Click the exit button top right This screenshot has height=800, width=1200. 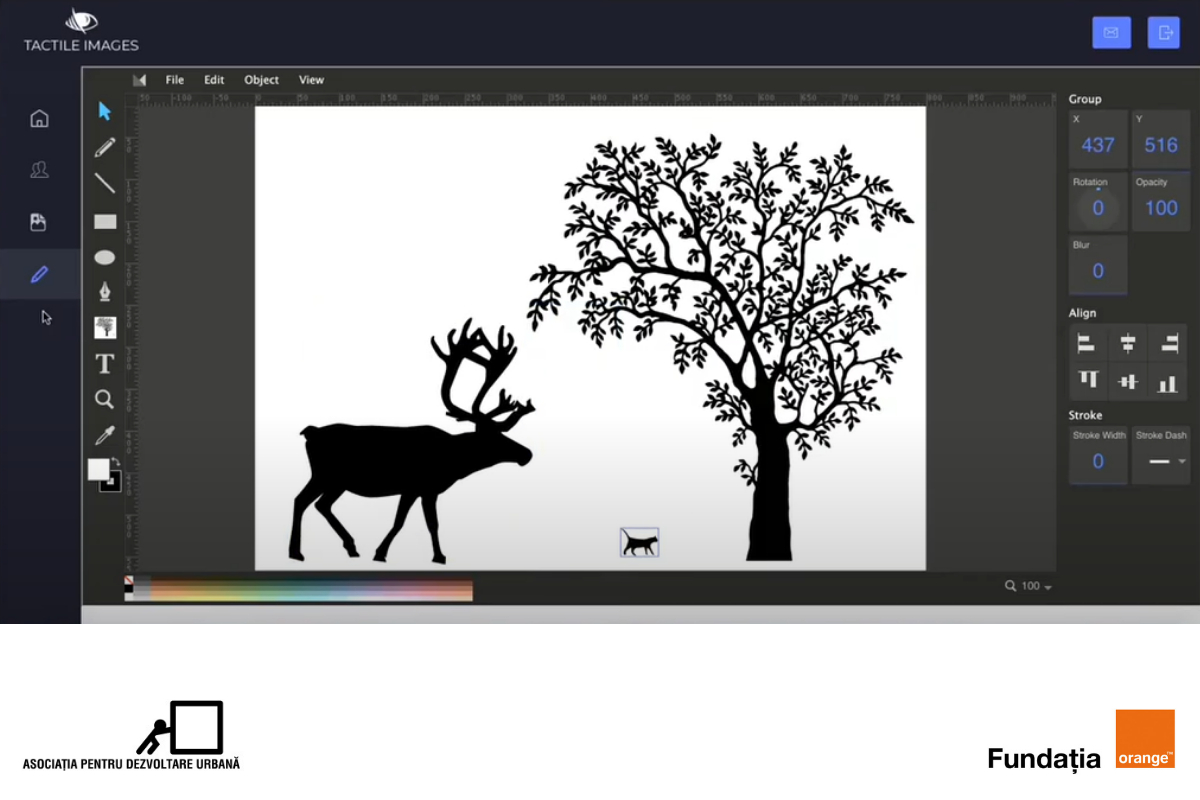(x=1163, y=32)
